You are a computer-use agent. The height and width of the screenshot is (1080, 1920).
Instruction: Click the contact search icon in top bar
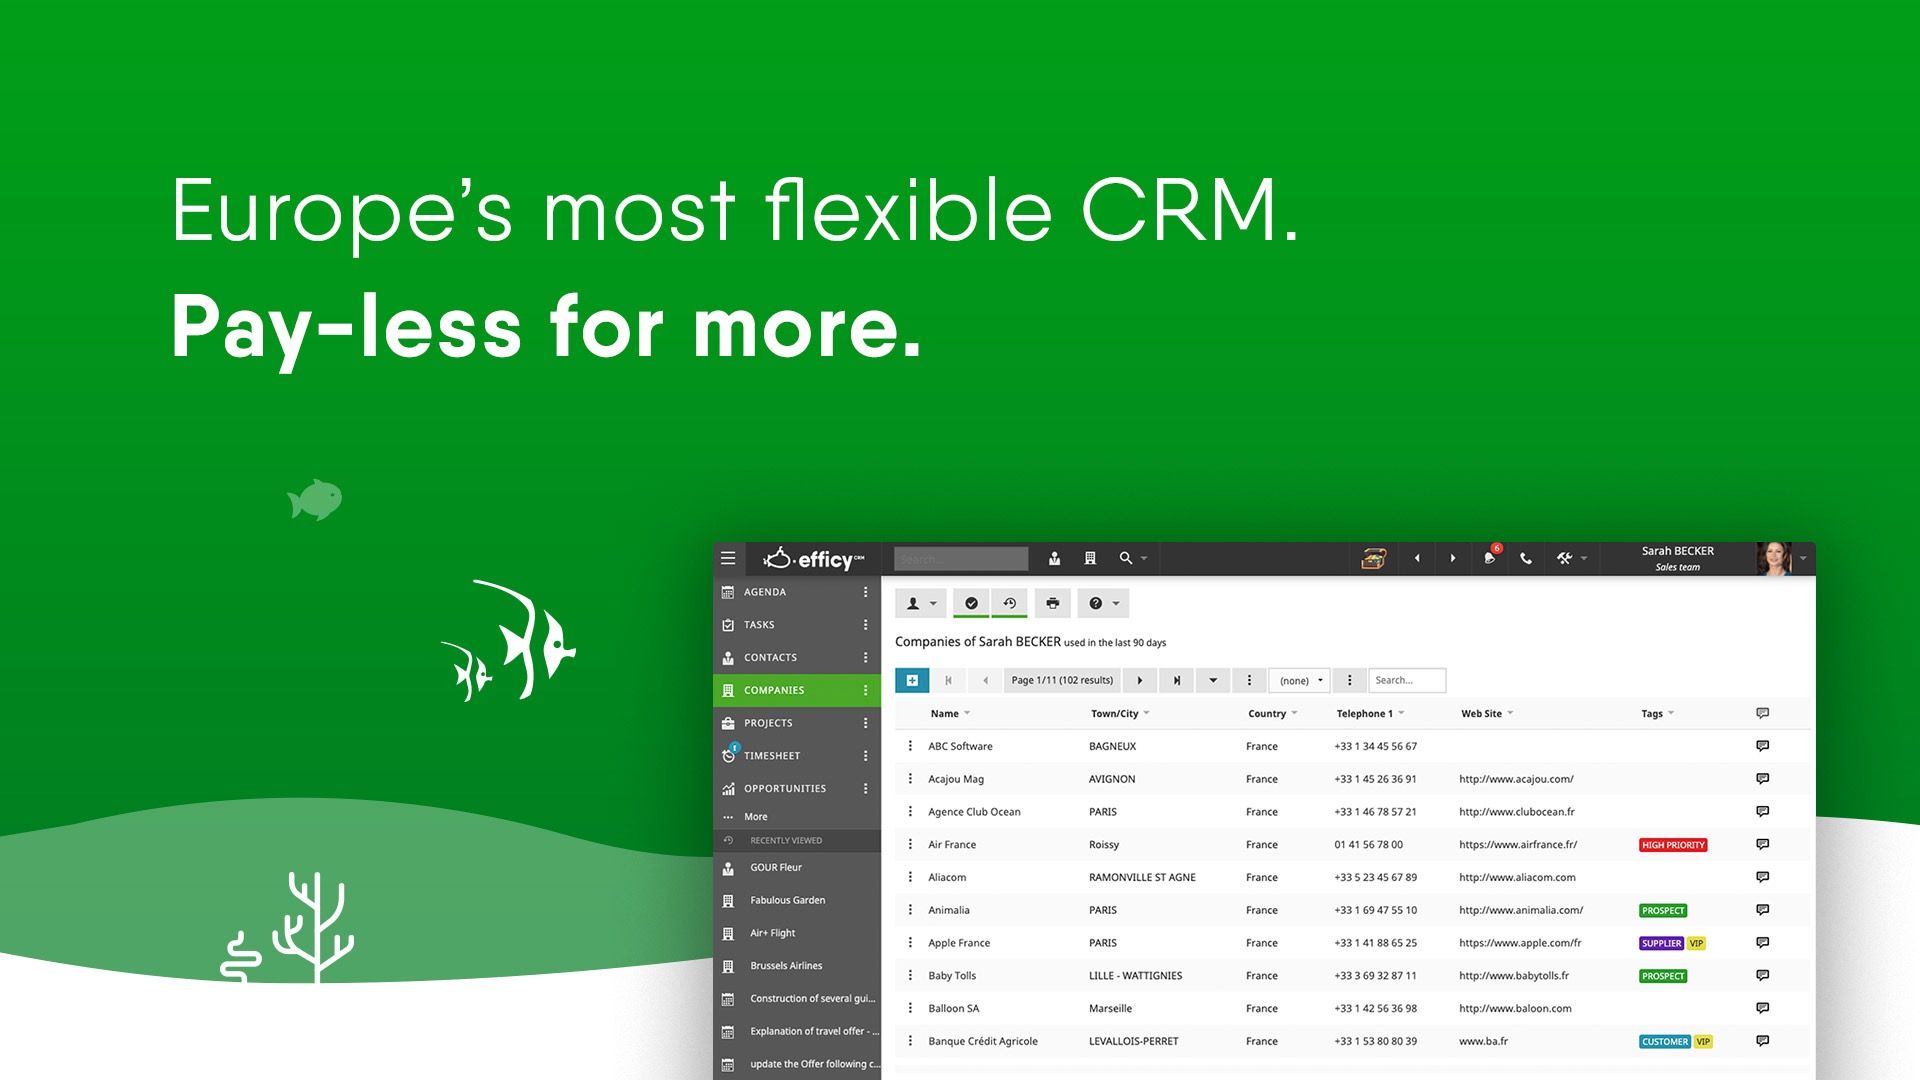click(1054, 559)
